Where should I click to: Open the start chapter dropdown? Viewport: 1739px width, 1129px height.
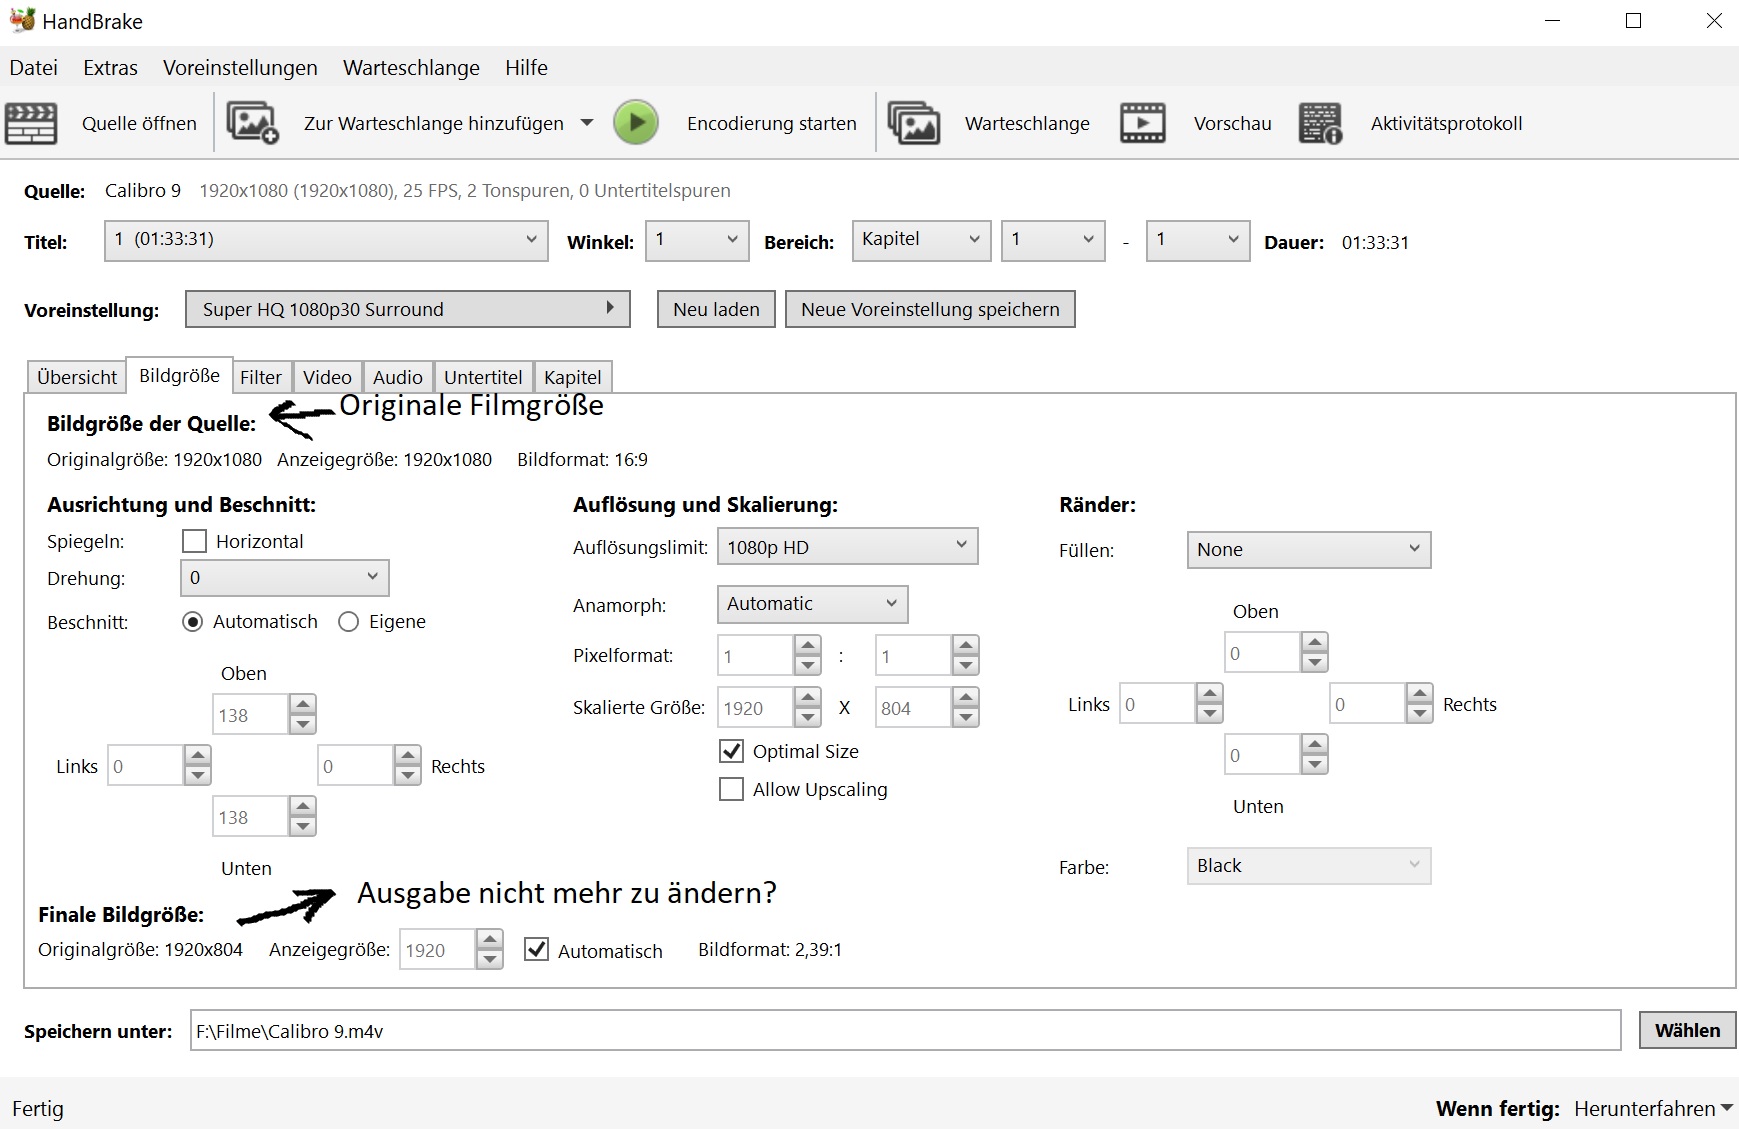[x=1053, y=240]
